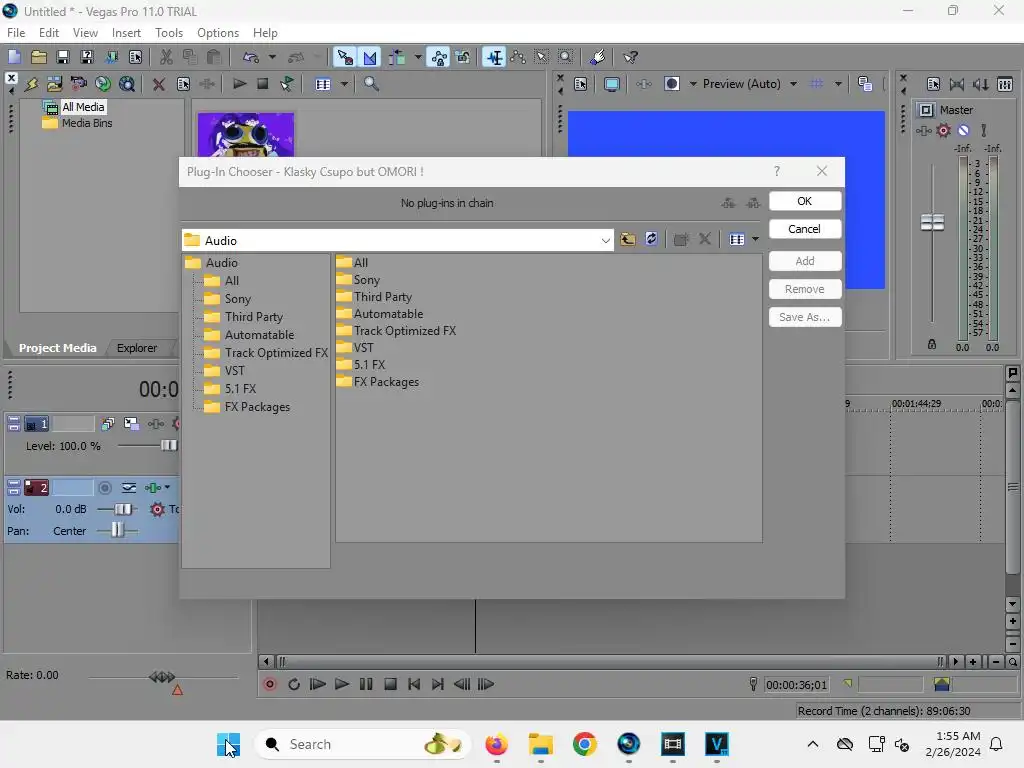Open Track Optimized FX folder in list
The height and width of the screenshot is (768, 1024).
click(404, 331)
